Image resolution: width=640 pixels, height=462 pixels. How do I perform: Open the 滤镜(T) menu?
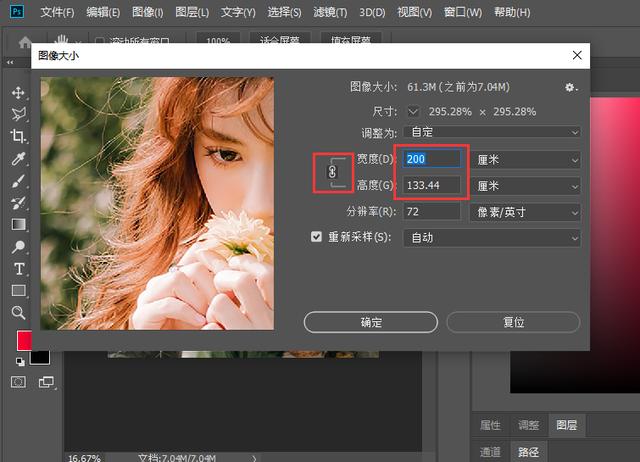pyautogui.click(x=329, y=13)
